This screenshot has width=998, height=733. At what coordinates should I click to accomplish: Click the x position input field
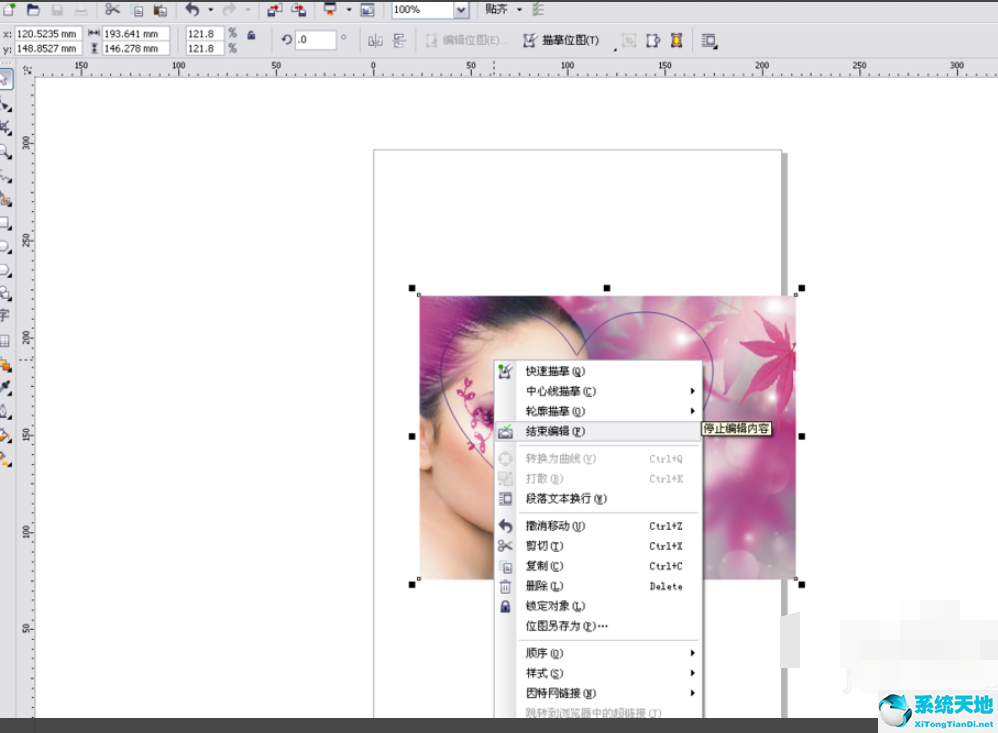coord(48,33)
